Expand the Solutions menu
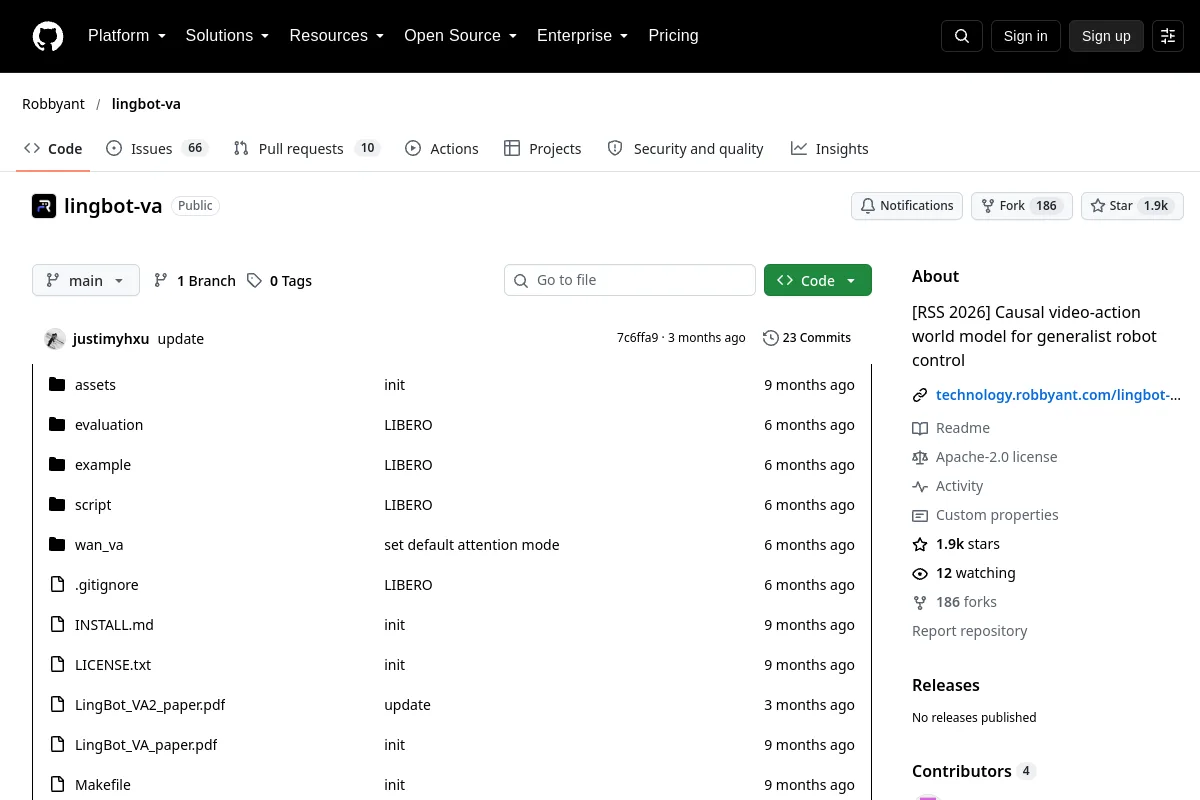 228,36
